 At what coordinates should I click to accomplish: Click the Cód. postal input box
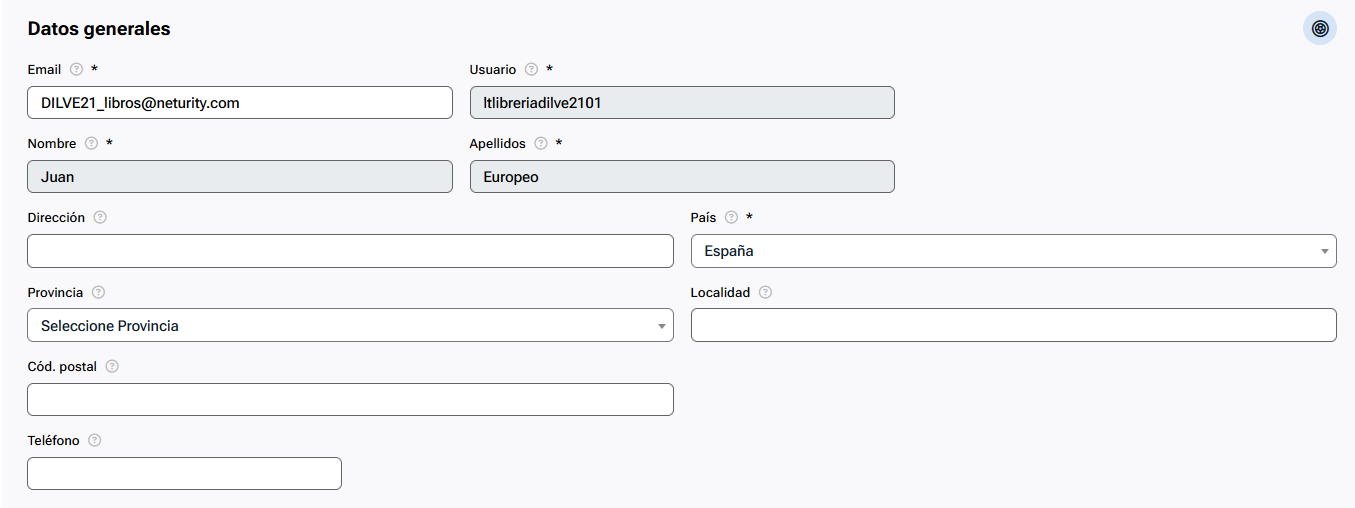(350, 399)
